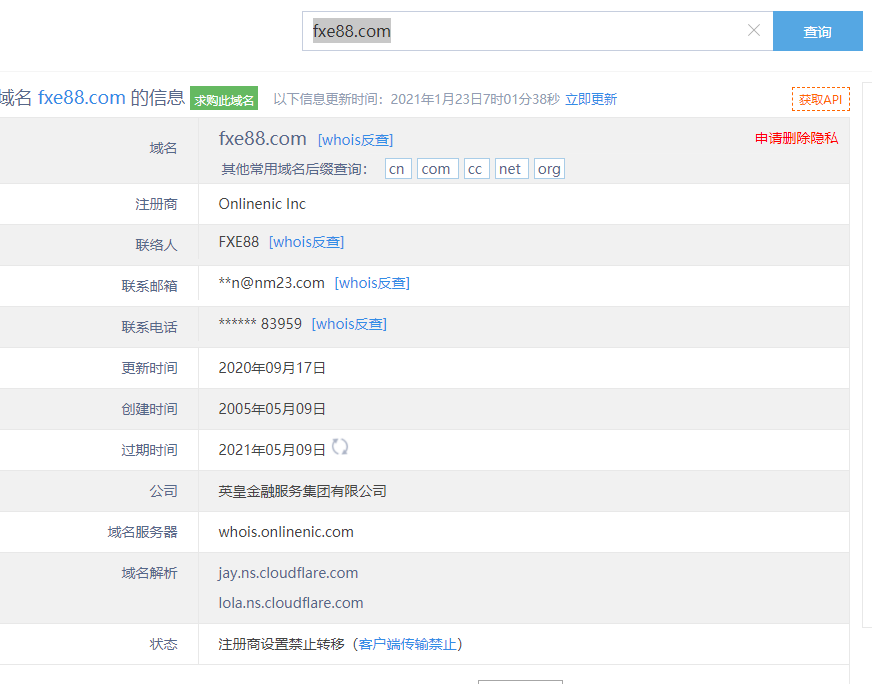This screenshot has width=872, height=684.
Task: Click the refresh spinner beside expiry date
Action: point(340,447)
